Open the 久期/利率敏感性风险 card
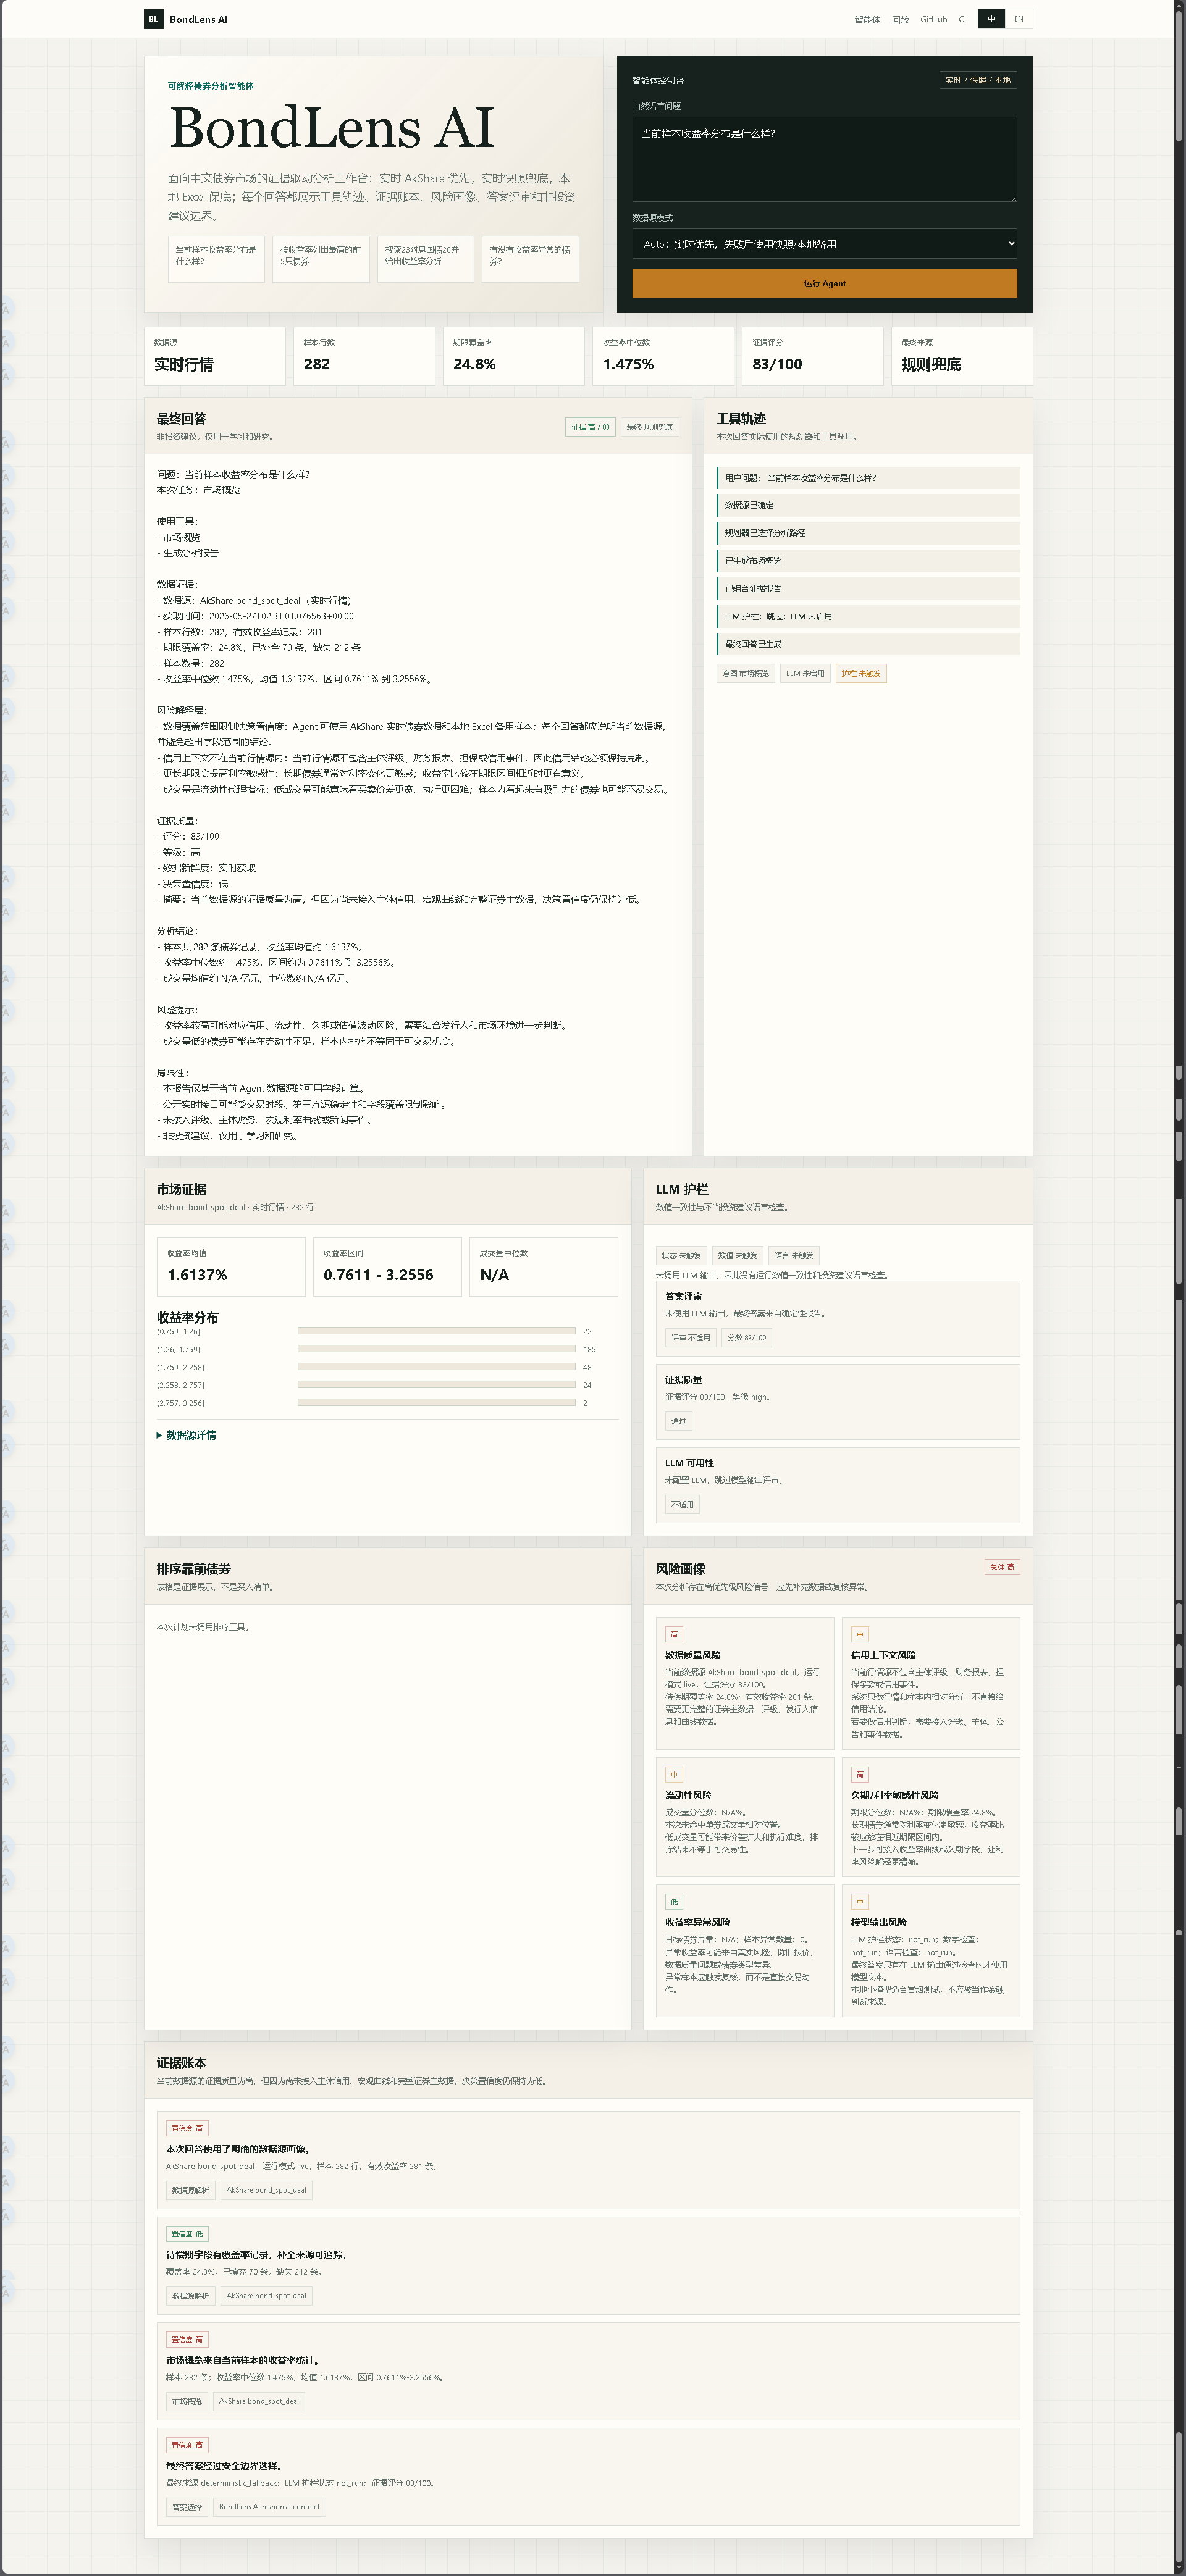 coord(931,1817)
